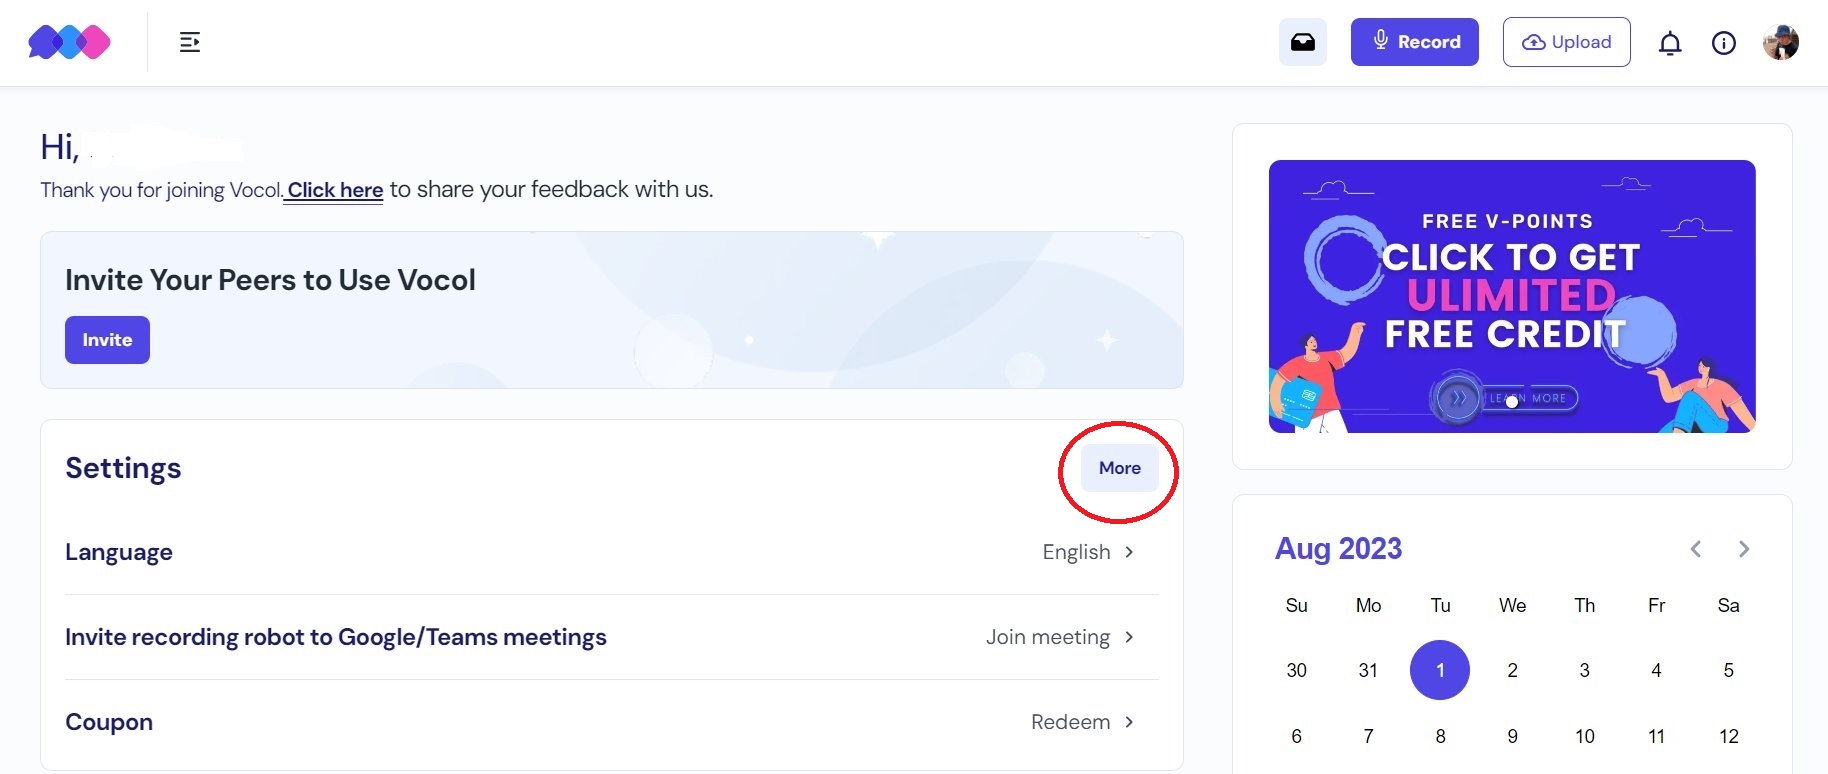1828x774 pixels.
Task: Open the Join meeting option
Action: [1060, 637]
